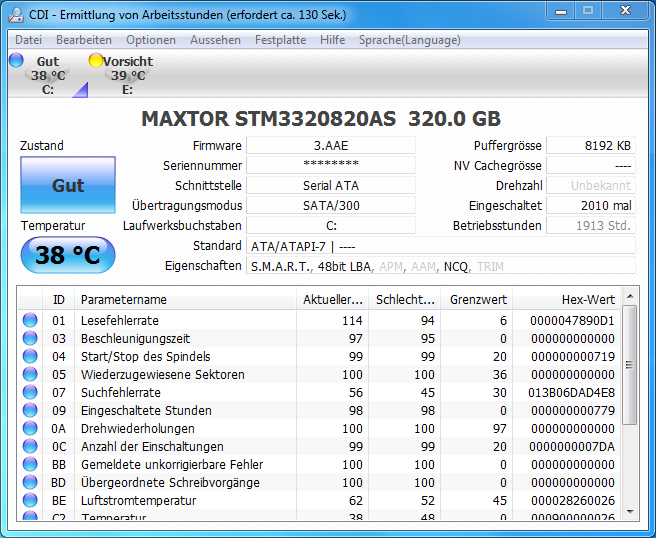Click the 38 °C temperature display

pos(68,255)
